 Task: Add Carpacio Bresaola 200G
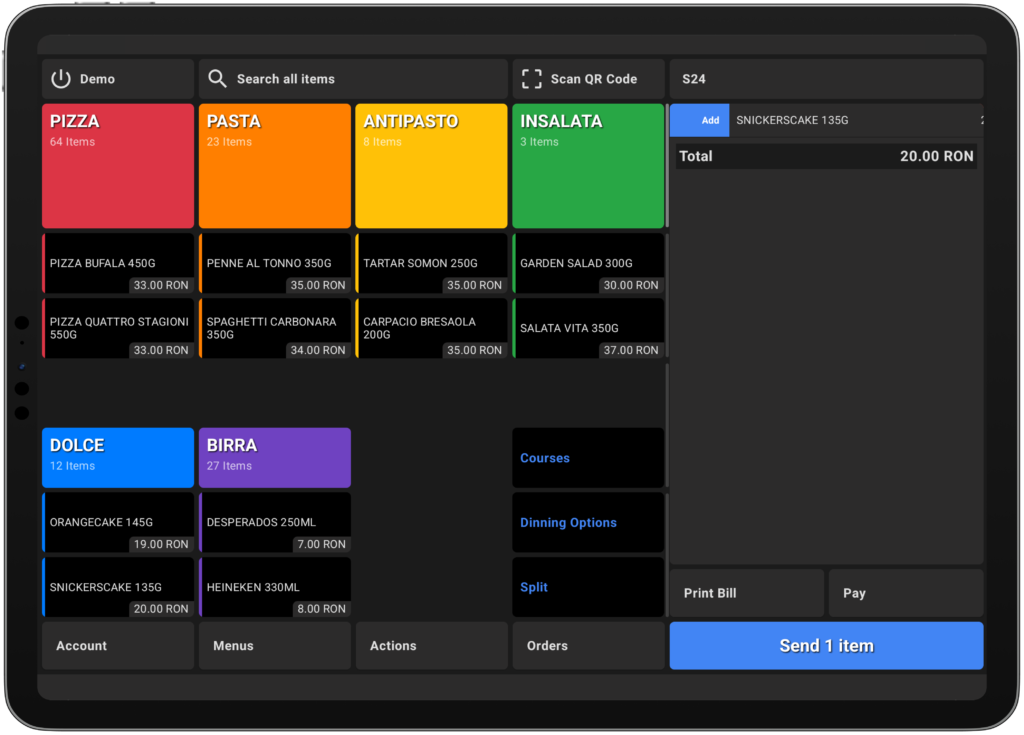point(432,328)
